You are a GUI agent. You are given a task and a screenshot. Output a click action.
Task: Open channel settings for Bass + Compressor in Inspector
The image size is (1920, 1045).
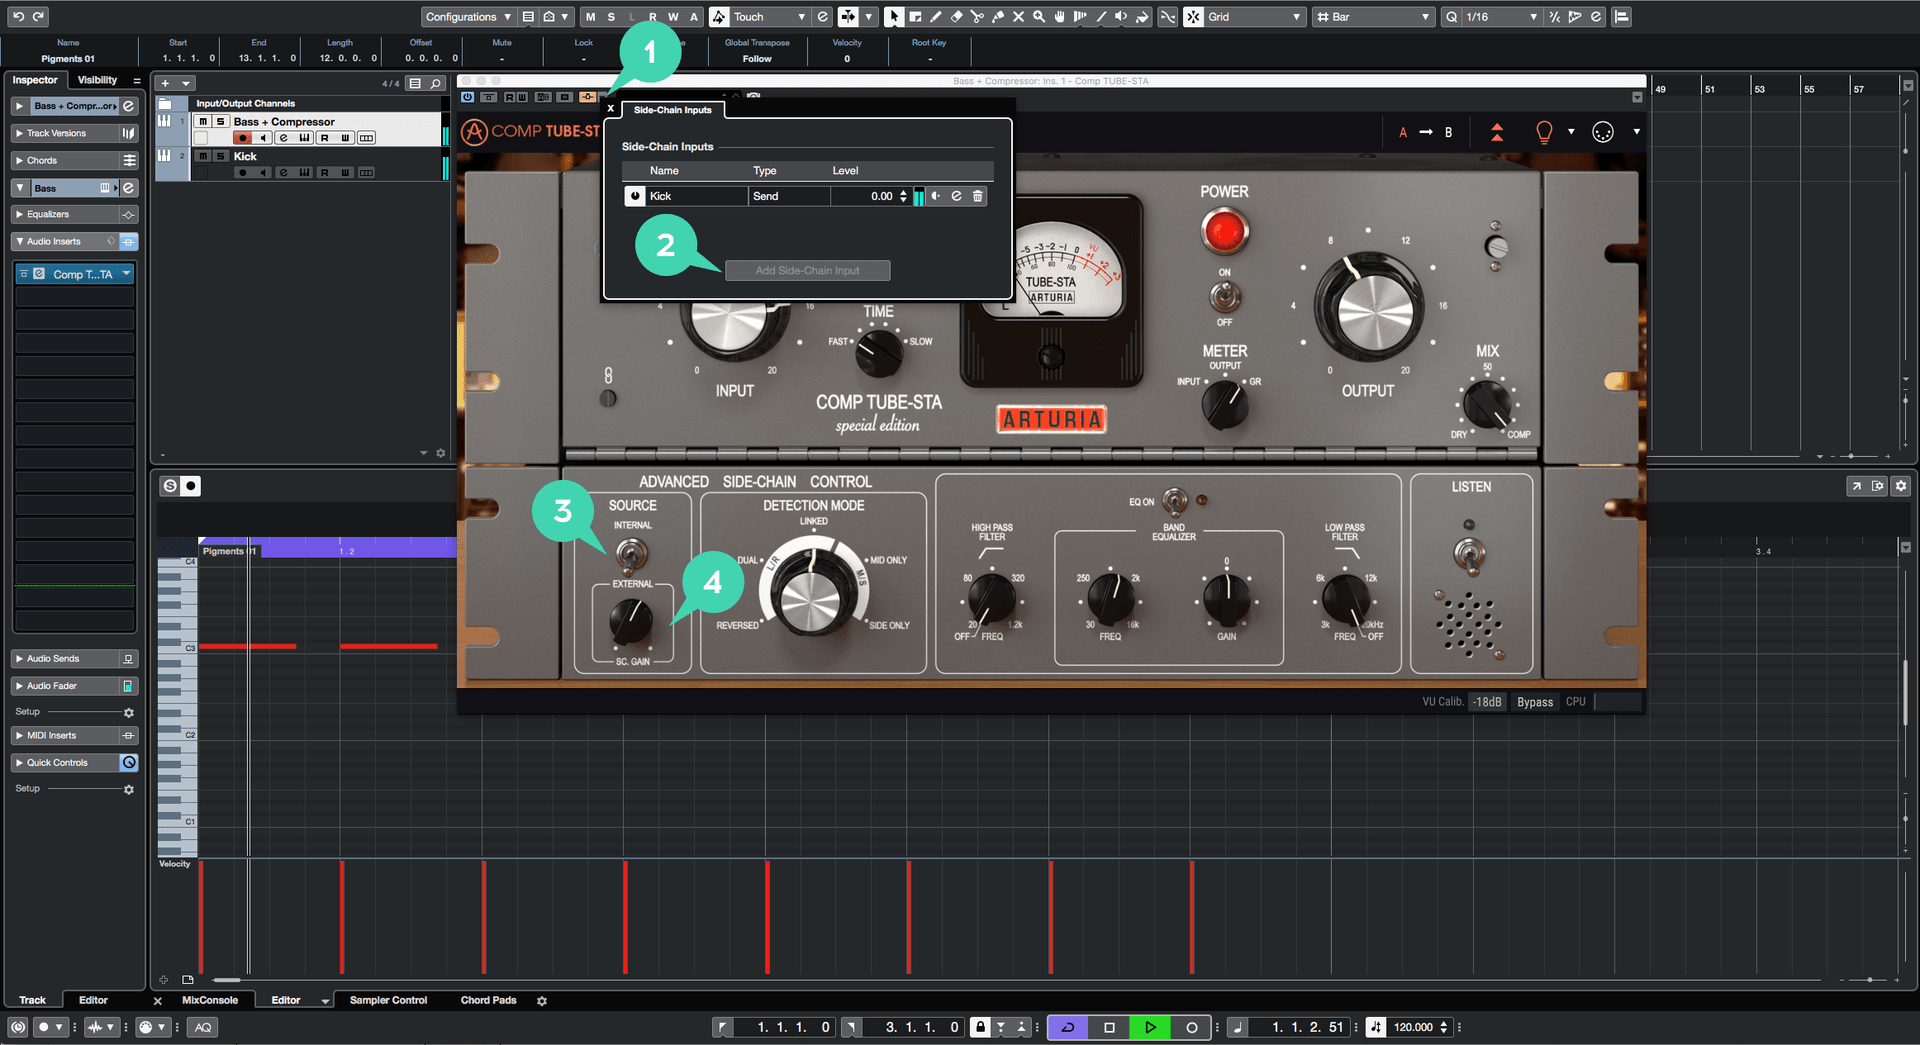(128, 106)
